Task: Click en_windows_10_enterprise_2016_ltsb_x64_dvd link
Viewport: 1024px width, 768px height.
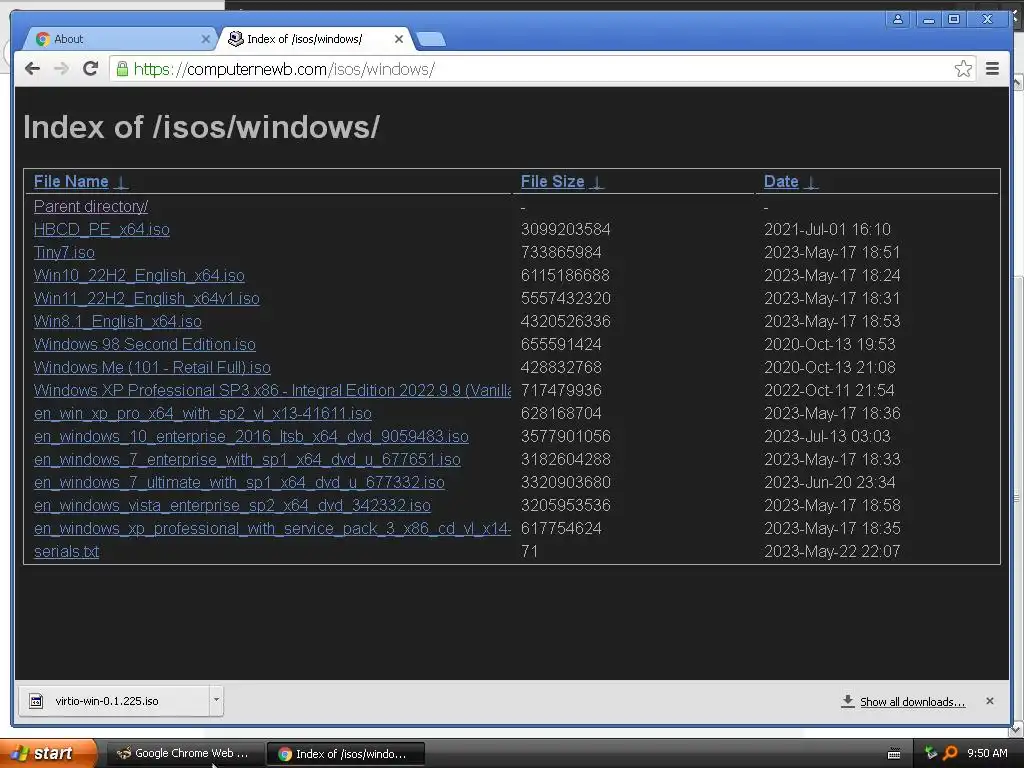Action: 251,436
